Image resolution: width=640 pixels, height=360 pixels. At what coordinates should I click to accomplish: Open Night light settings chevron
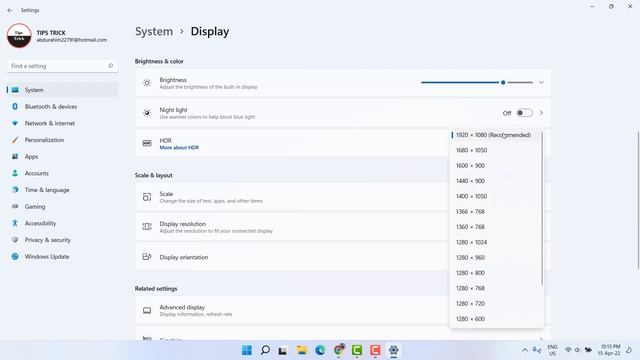(541, 113)
